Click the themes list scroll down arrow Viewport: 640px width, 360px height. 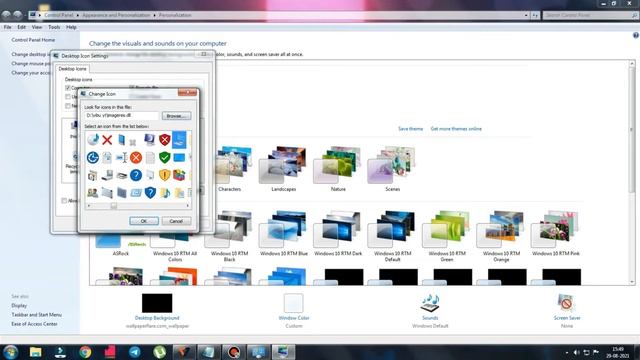[x=632, y=282]
